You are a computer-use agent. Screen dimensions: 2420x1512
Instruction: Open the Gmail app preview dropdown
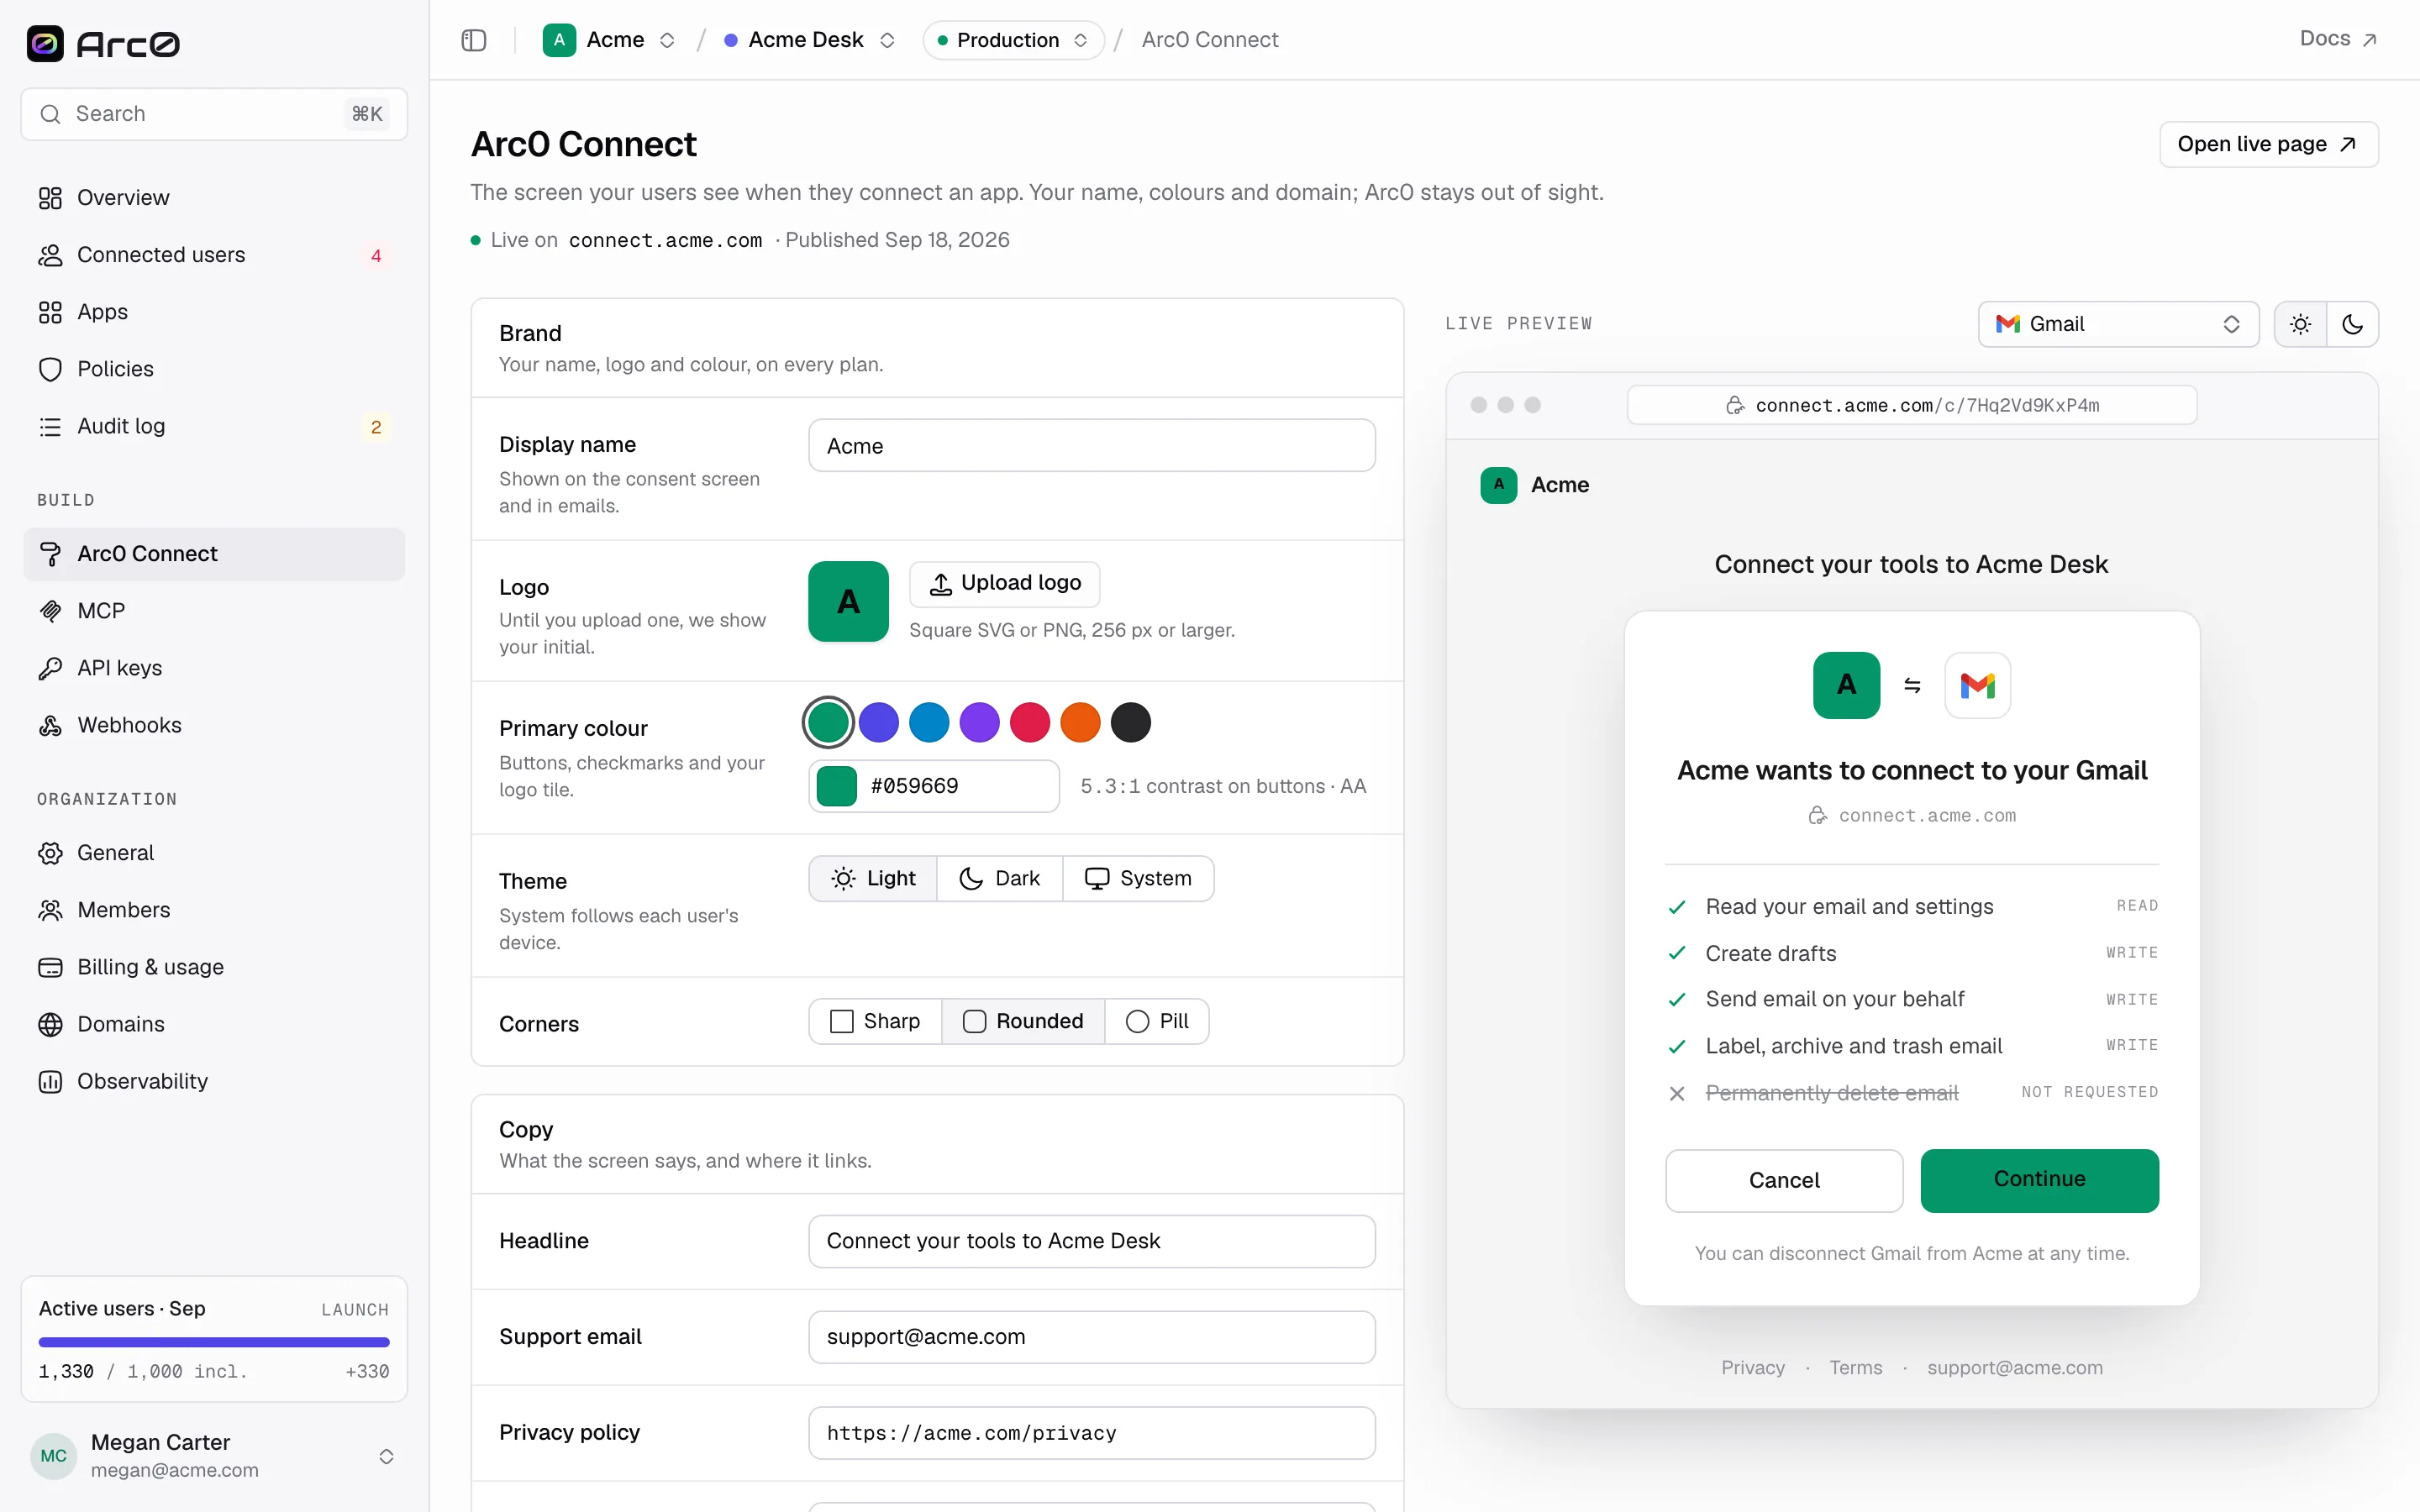[x=2118, y=324]
